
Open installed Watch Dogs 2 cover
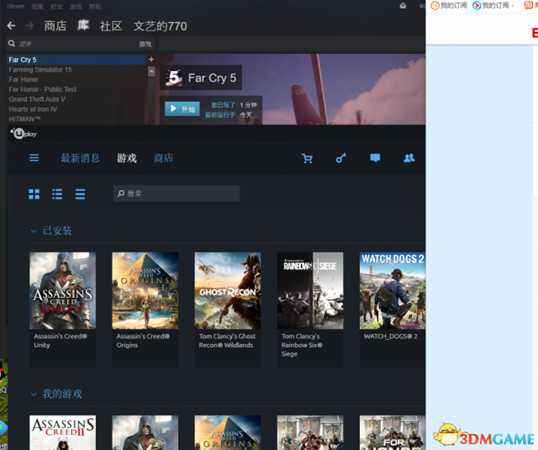pyautogui.click(x=393, y=291)
